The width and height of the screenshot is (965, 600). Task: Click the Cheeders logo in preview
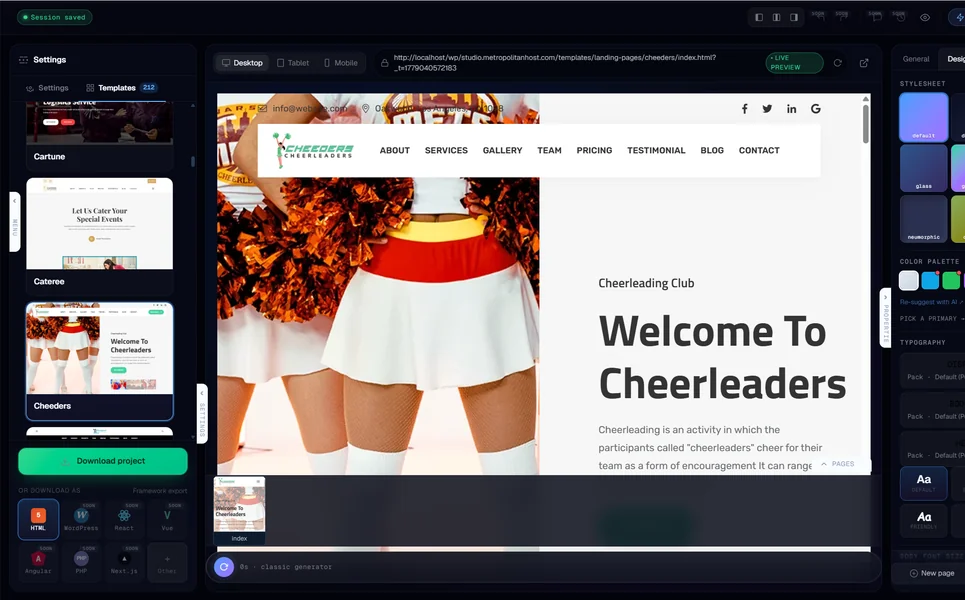313,150
